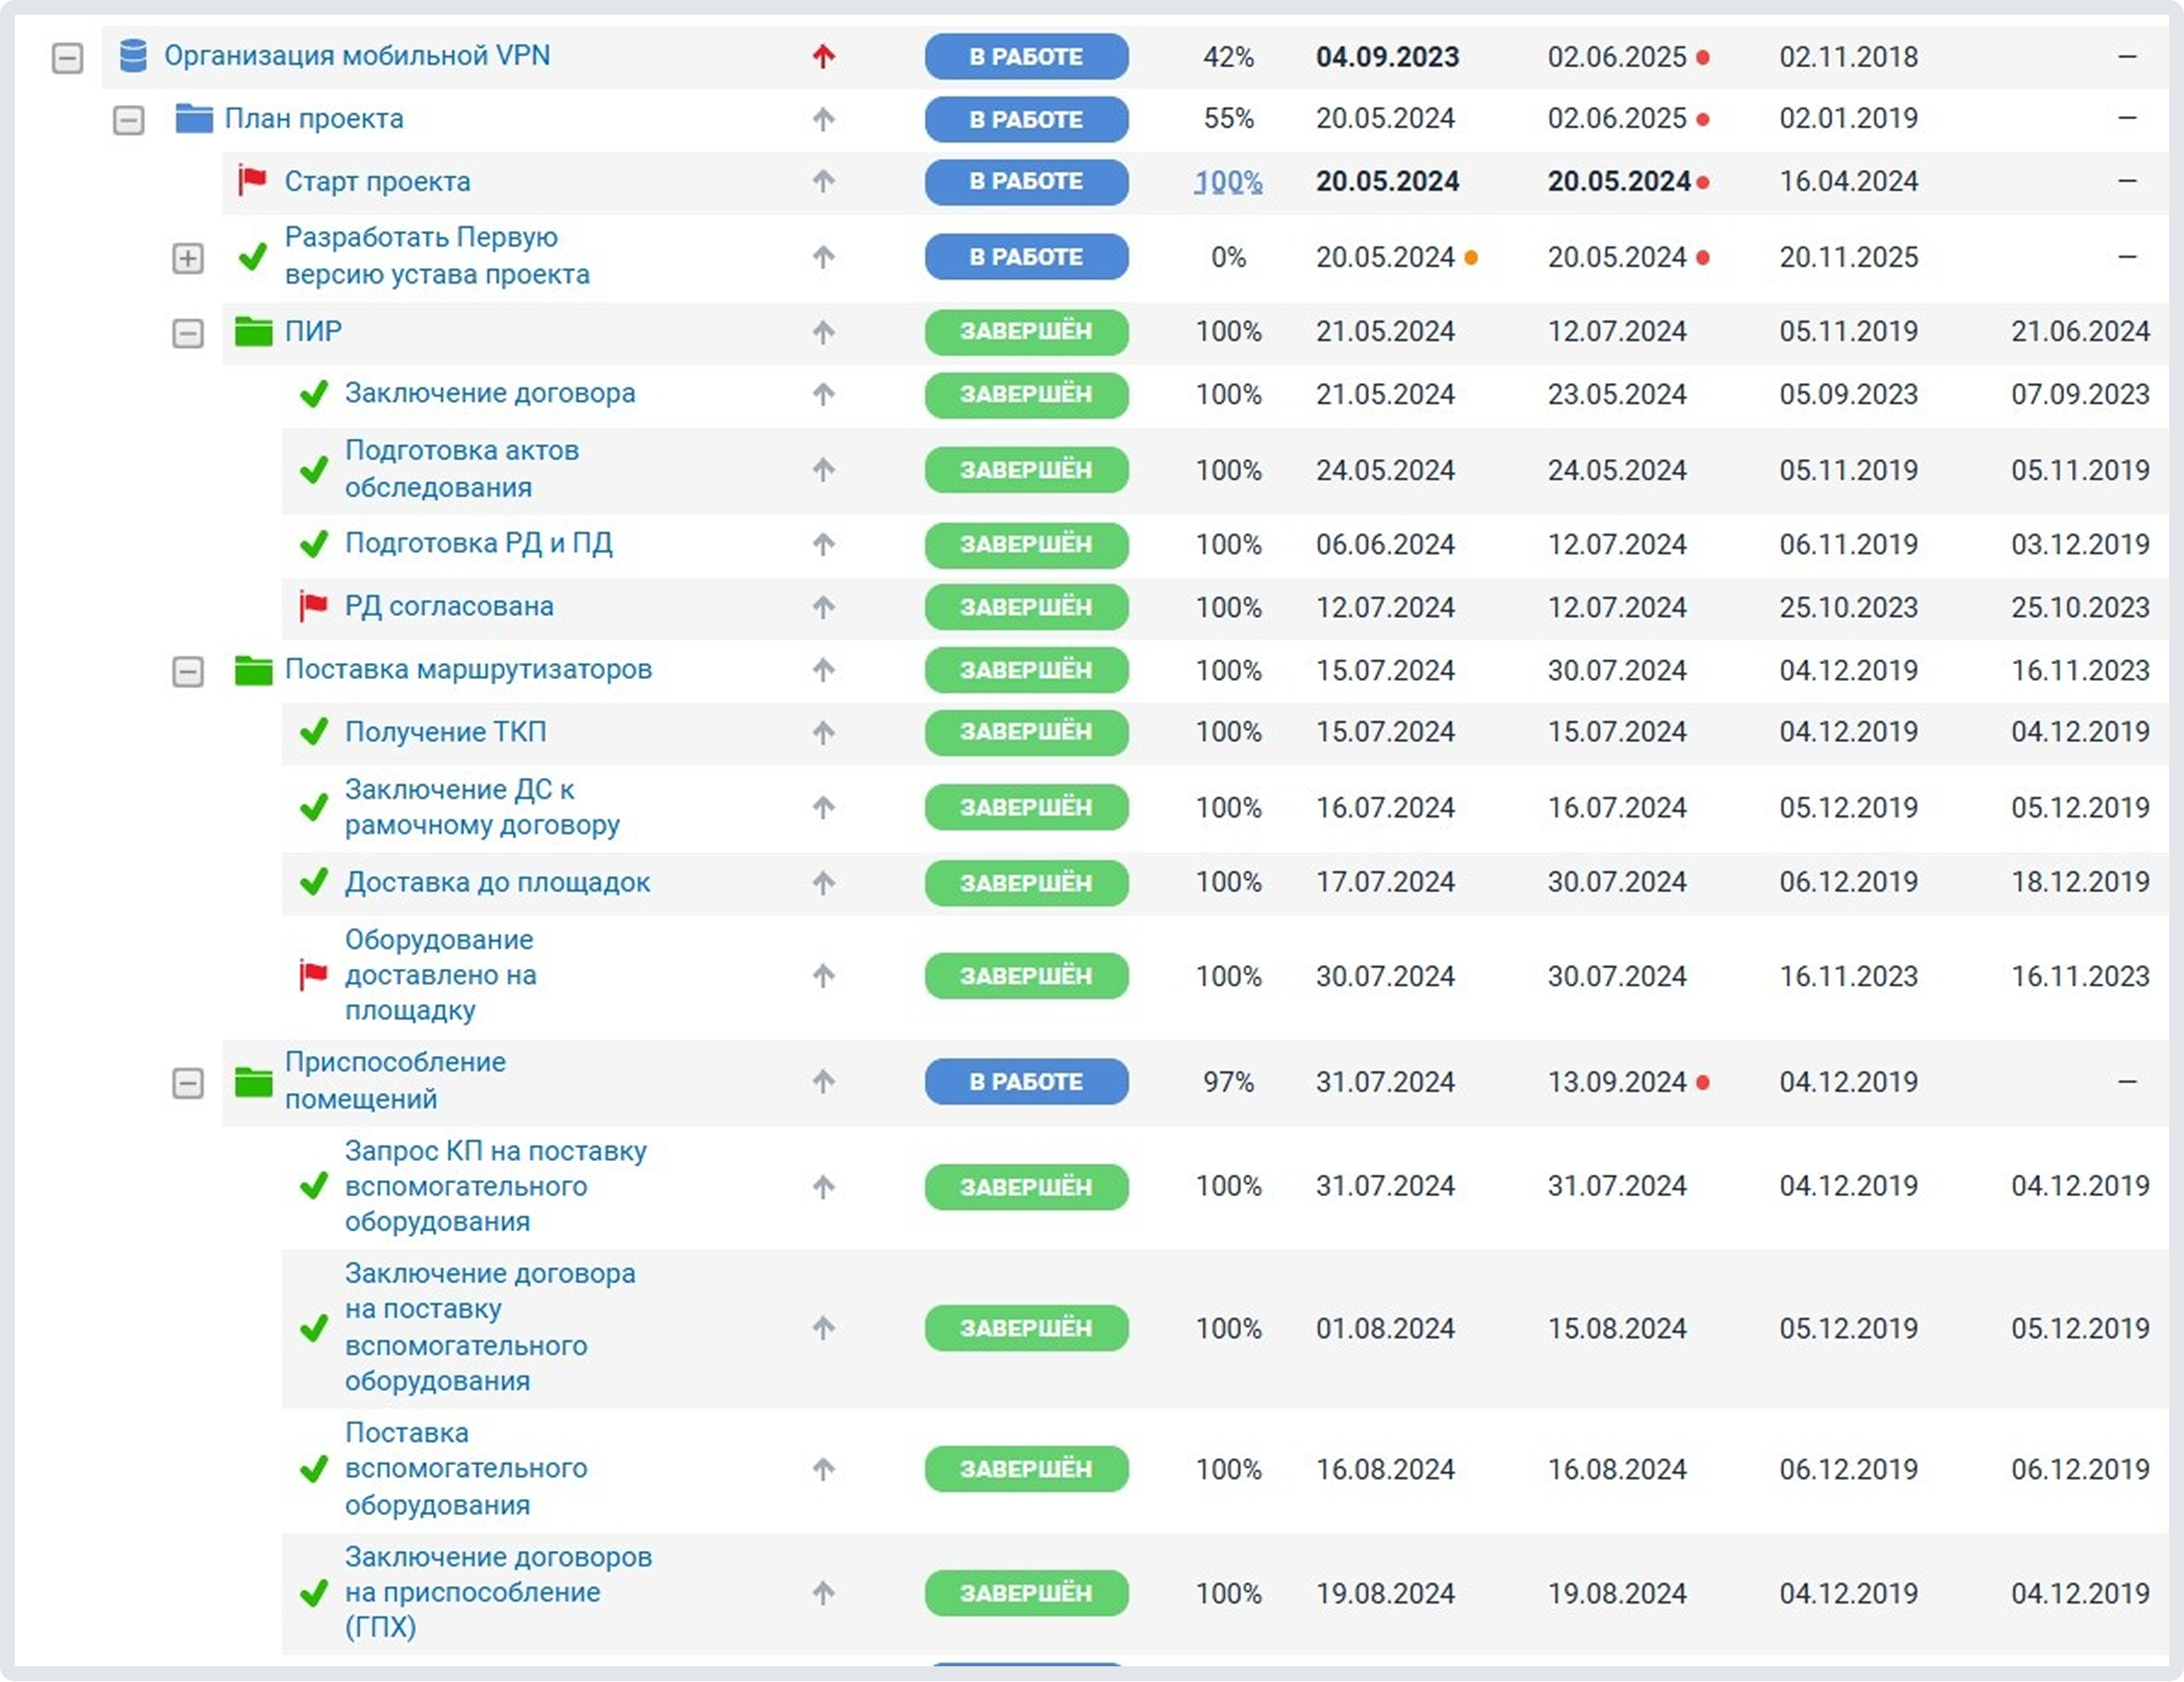This screenshot has height=1682, width=2184.
Task: Click the blue folder icon of План проекта
Action: [193, 118]
